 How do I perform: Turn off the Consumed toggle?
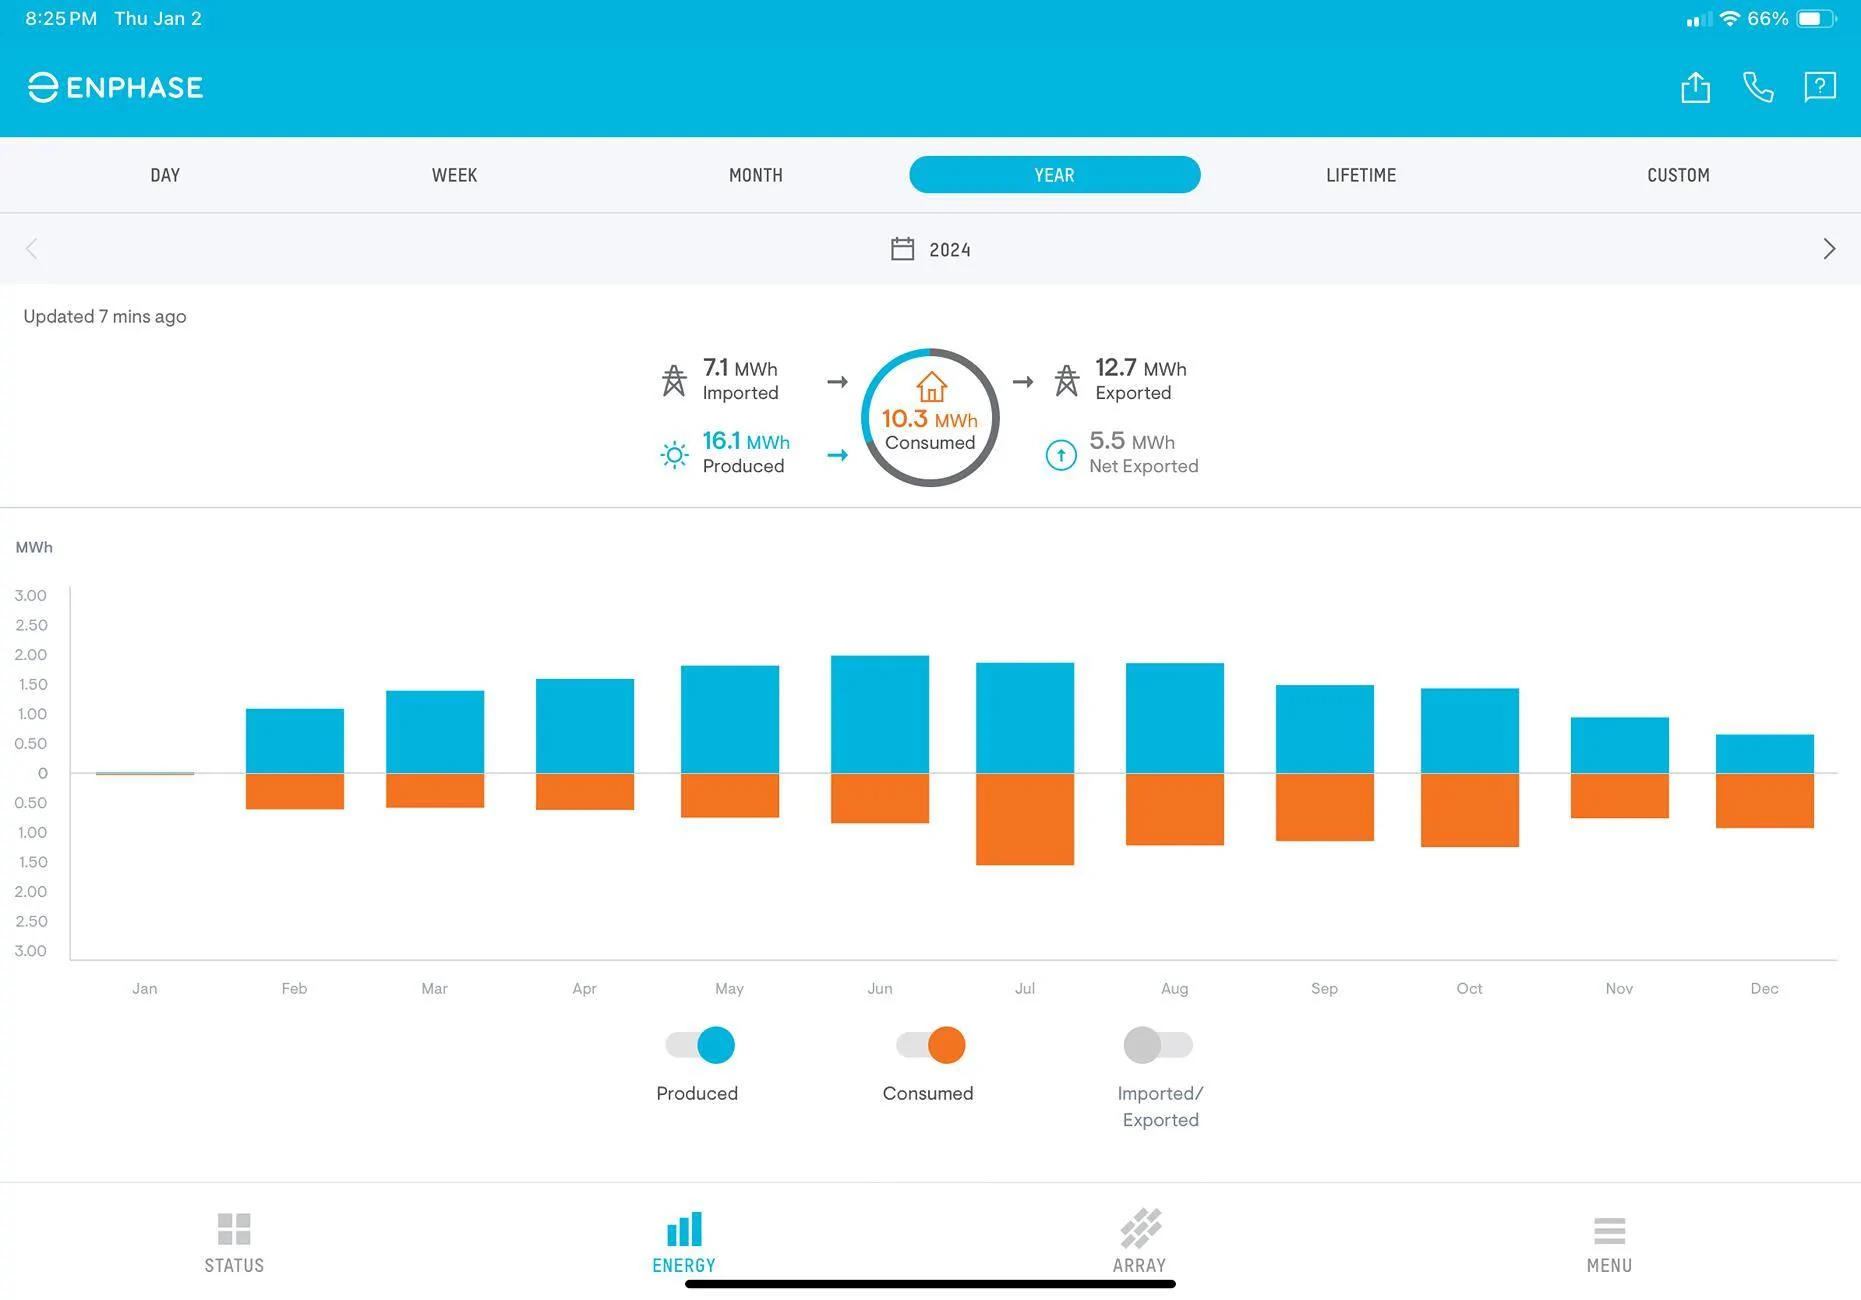click(x=931, y=1045)
